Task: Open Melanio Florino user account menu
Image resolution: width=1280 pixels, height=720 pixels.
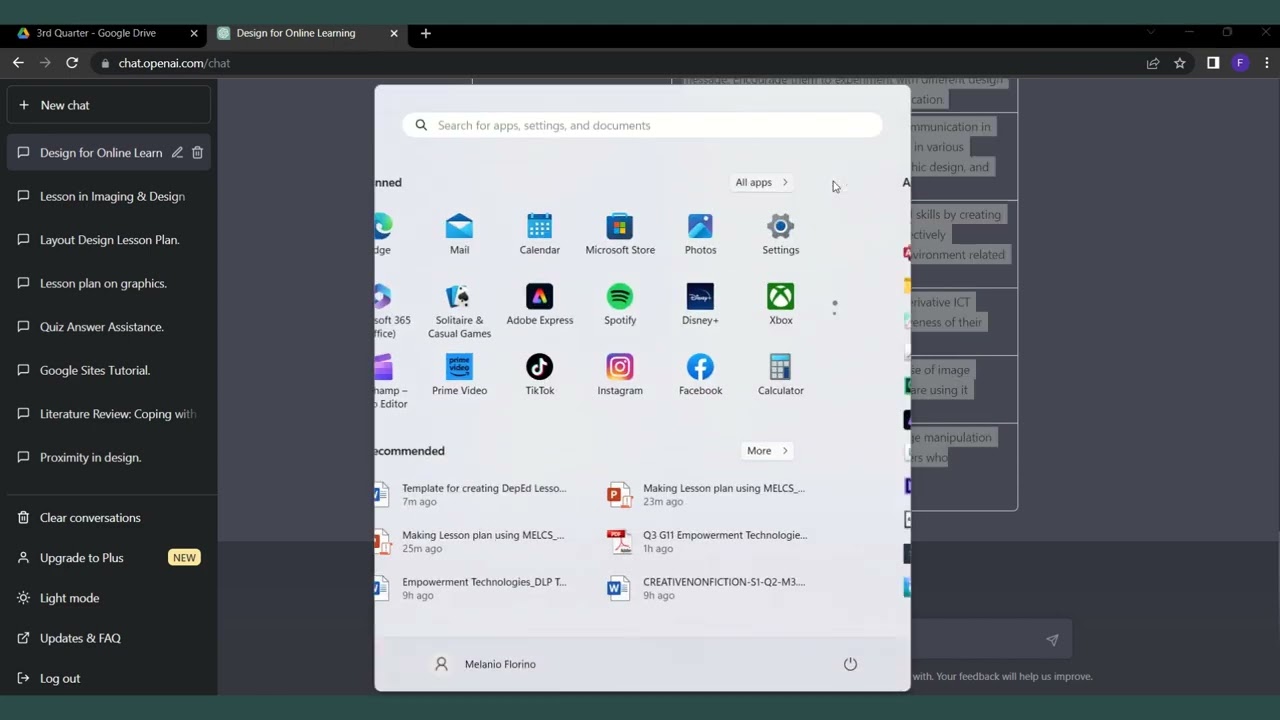Action: [x=486, y=664]
